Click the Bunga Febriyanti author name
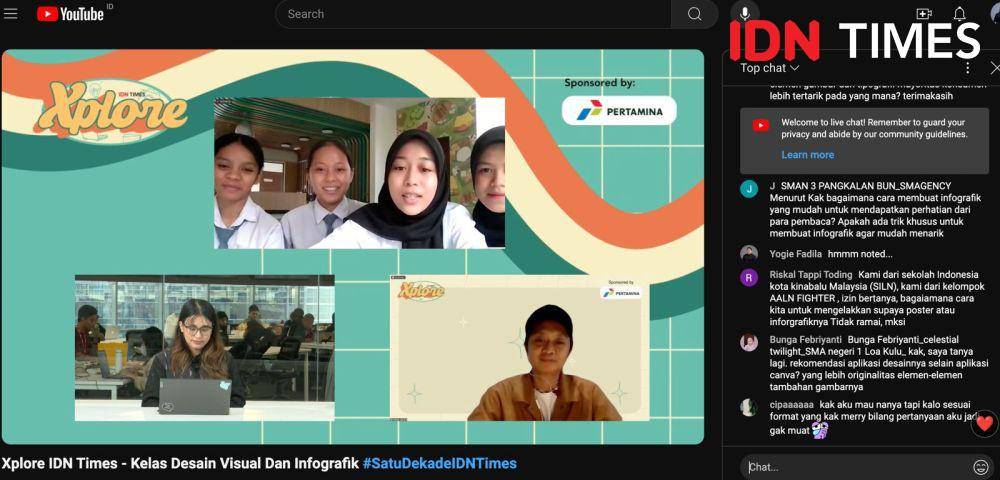This screenshot has height=480, width=1000. pyautogui.click(x=805, y=339)
